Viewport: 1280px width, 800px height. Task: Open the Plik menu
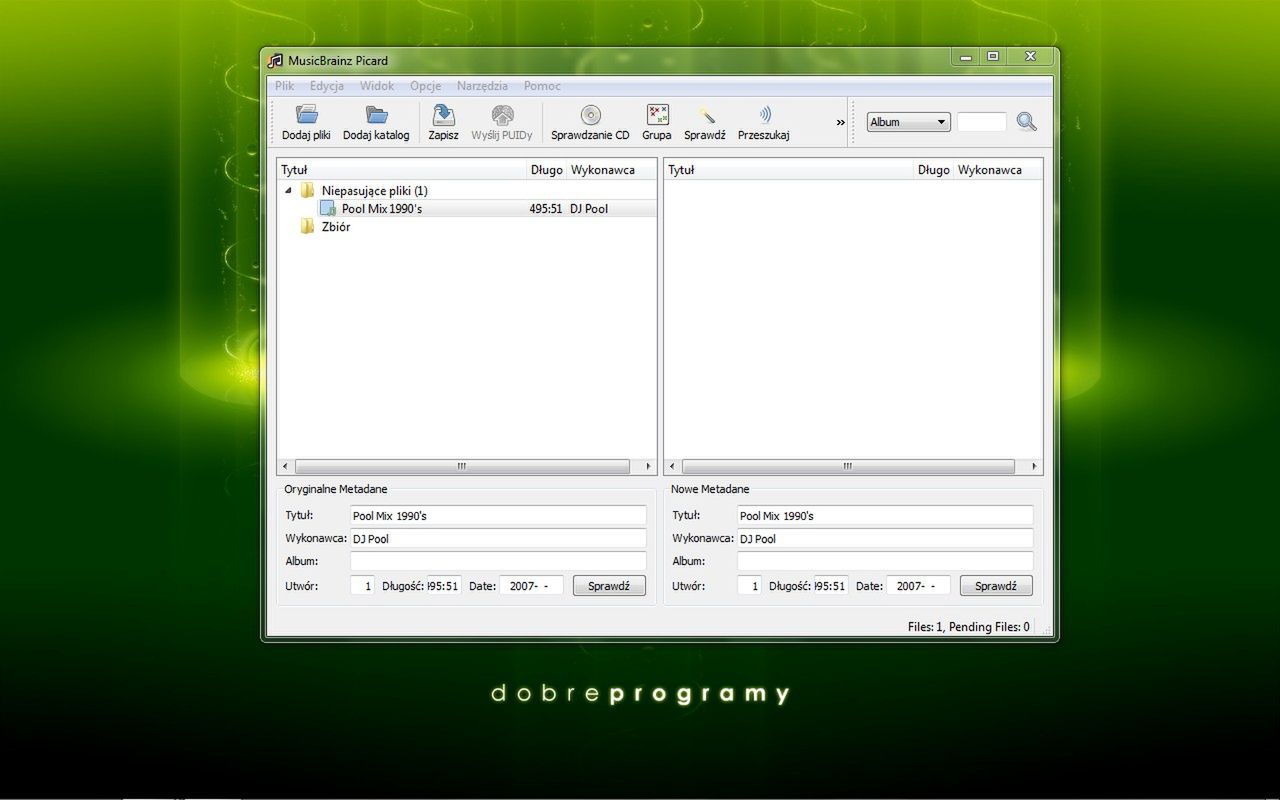[285, 86]
